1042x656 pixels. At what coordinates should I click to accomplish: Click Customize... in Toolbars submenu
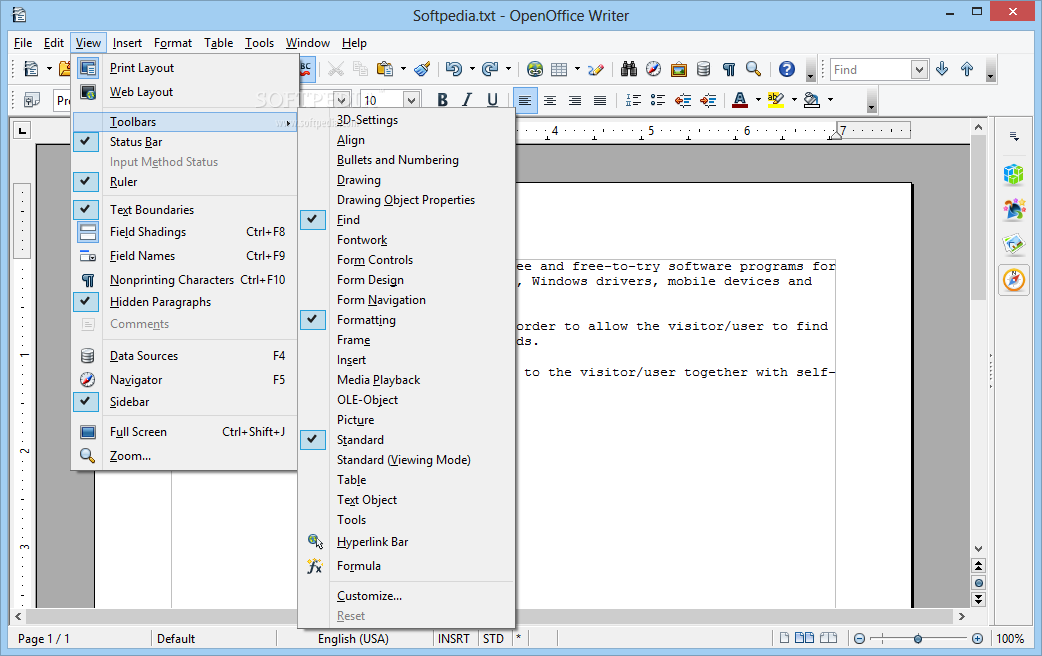tap(406, 596)
